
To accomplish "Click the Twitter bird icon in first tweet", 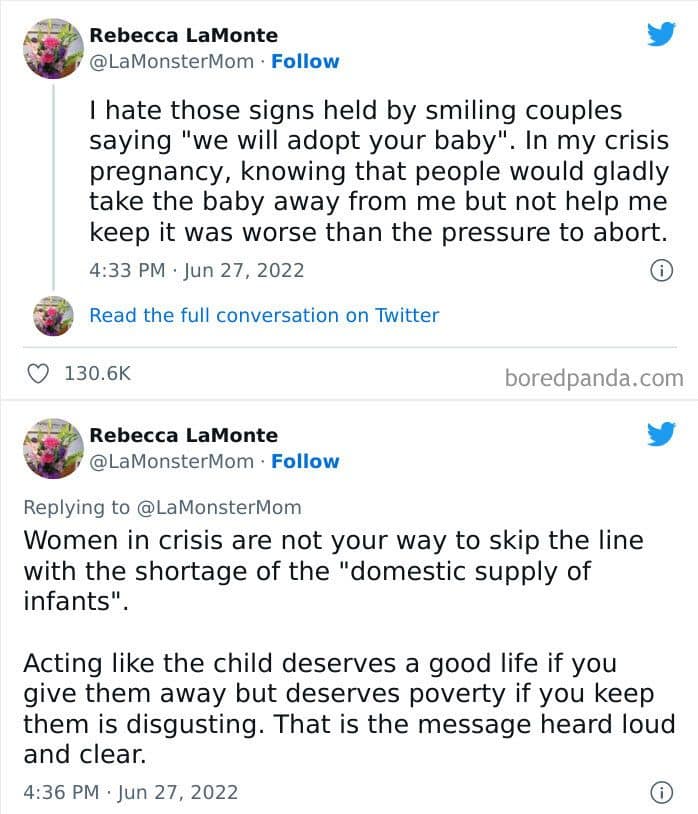I will click(661, 34).
